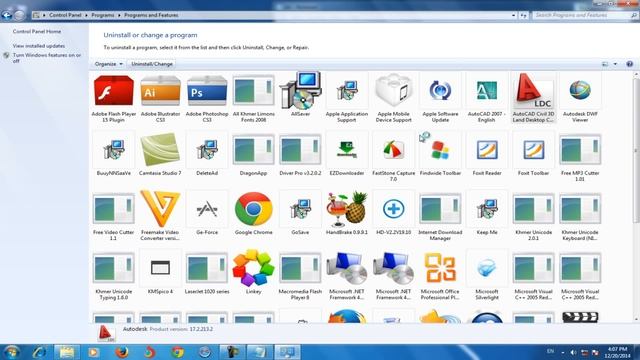Select Free MP3 Cutter 1.01 icon

click(580, 150)
